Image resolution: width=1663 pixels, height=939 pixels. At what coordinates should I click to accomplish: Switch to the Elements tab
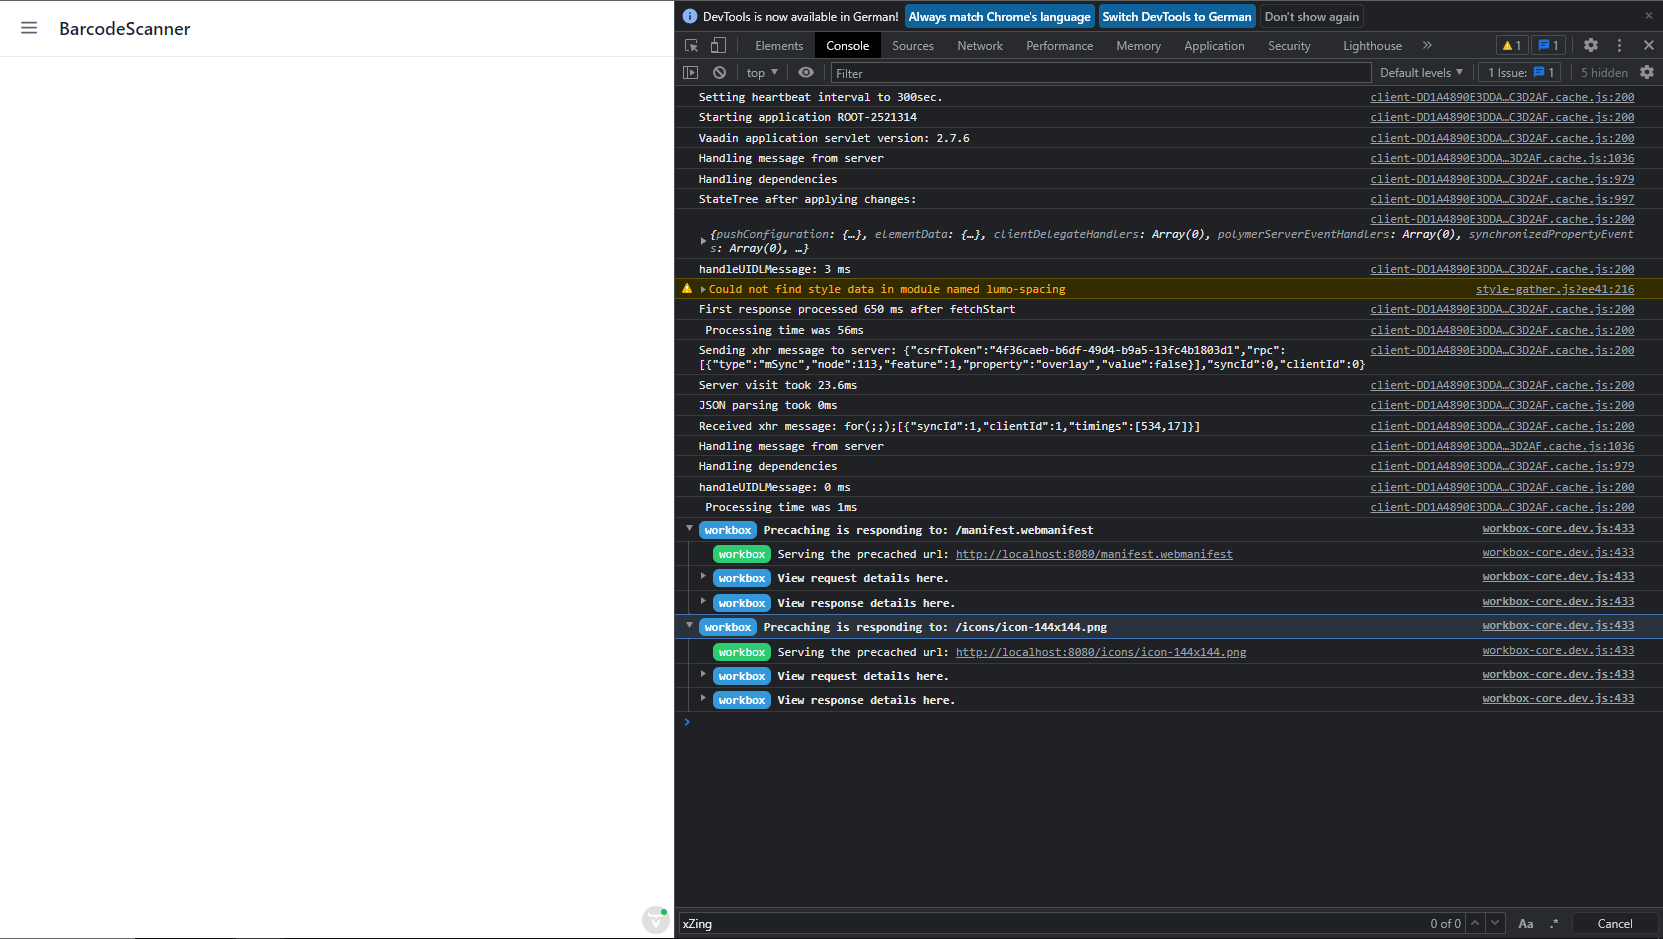779,46
